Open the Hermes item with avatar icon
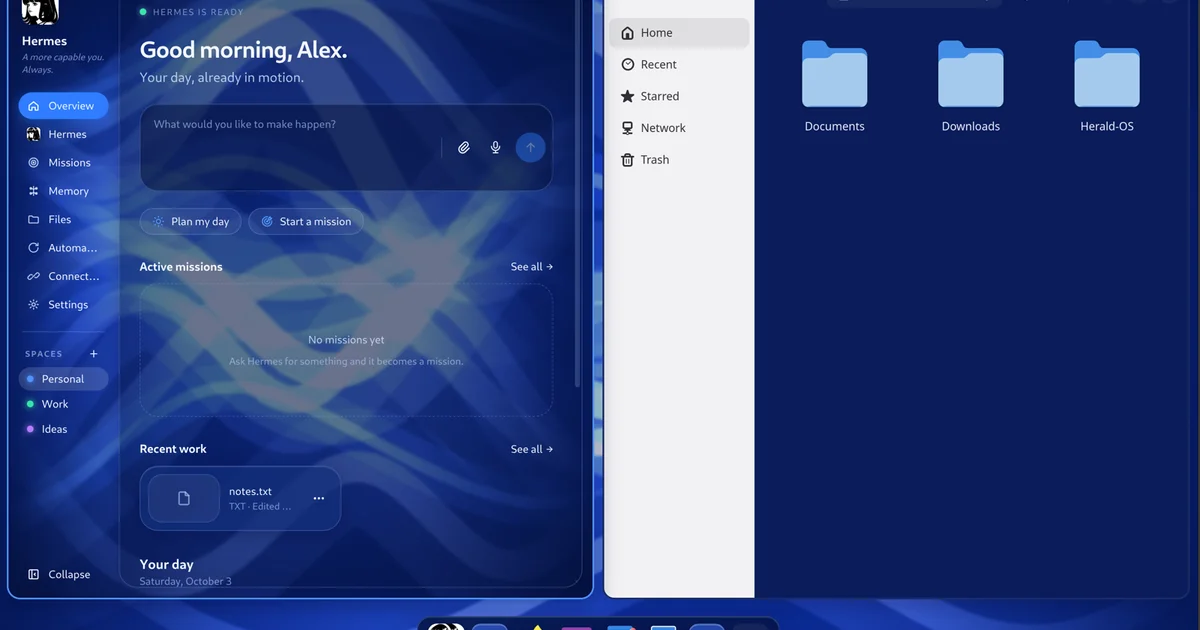Viewport: 1200px width, 630px height. 63,134
